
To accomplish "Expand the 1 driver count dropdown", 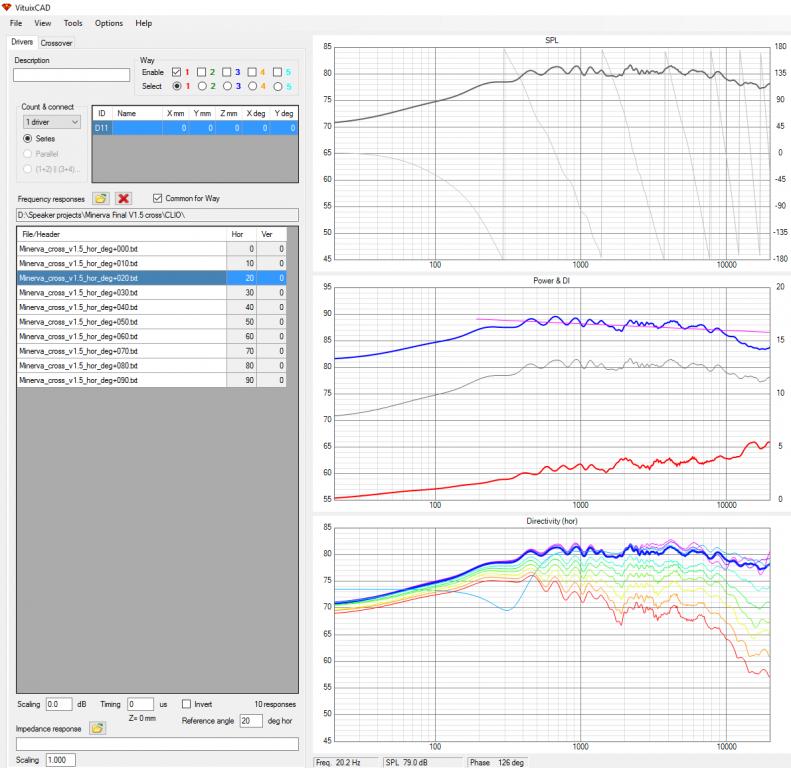I will click(52, 122).
